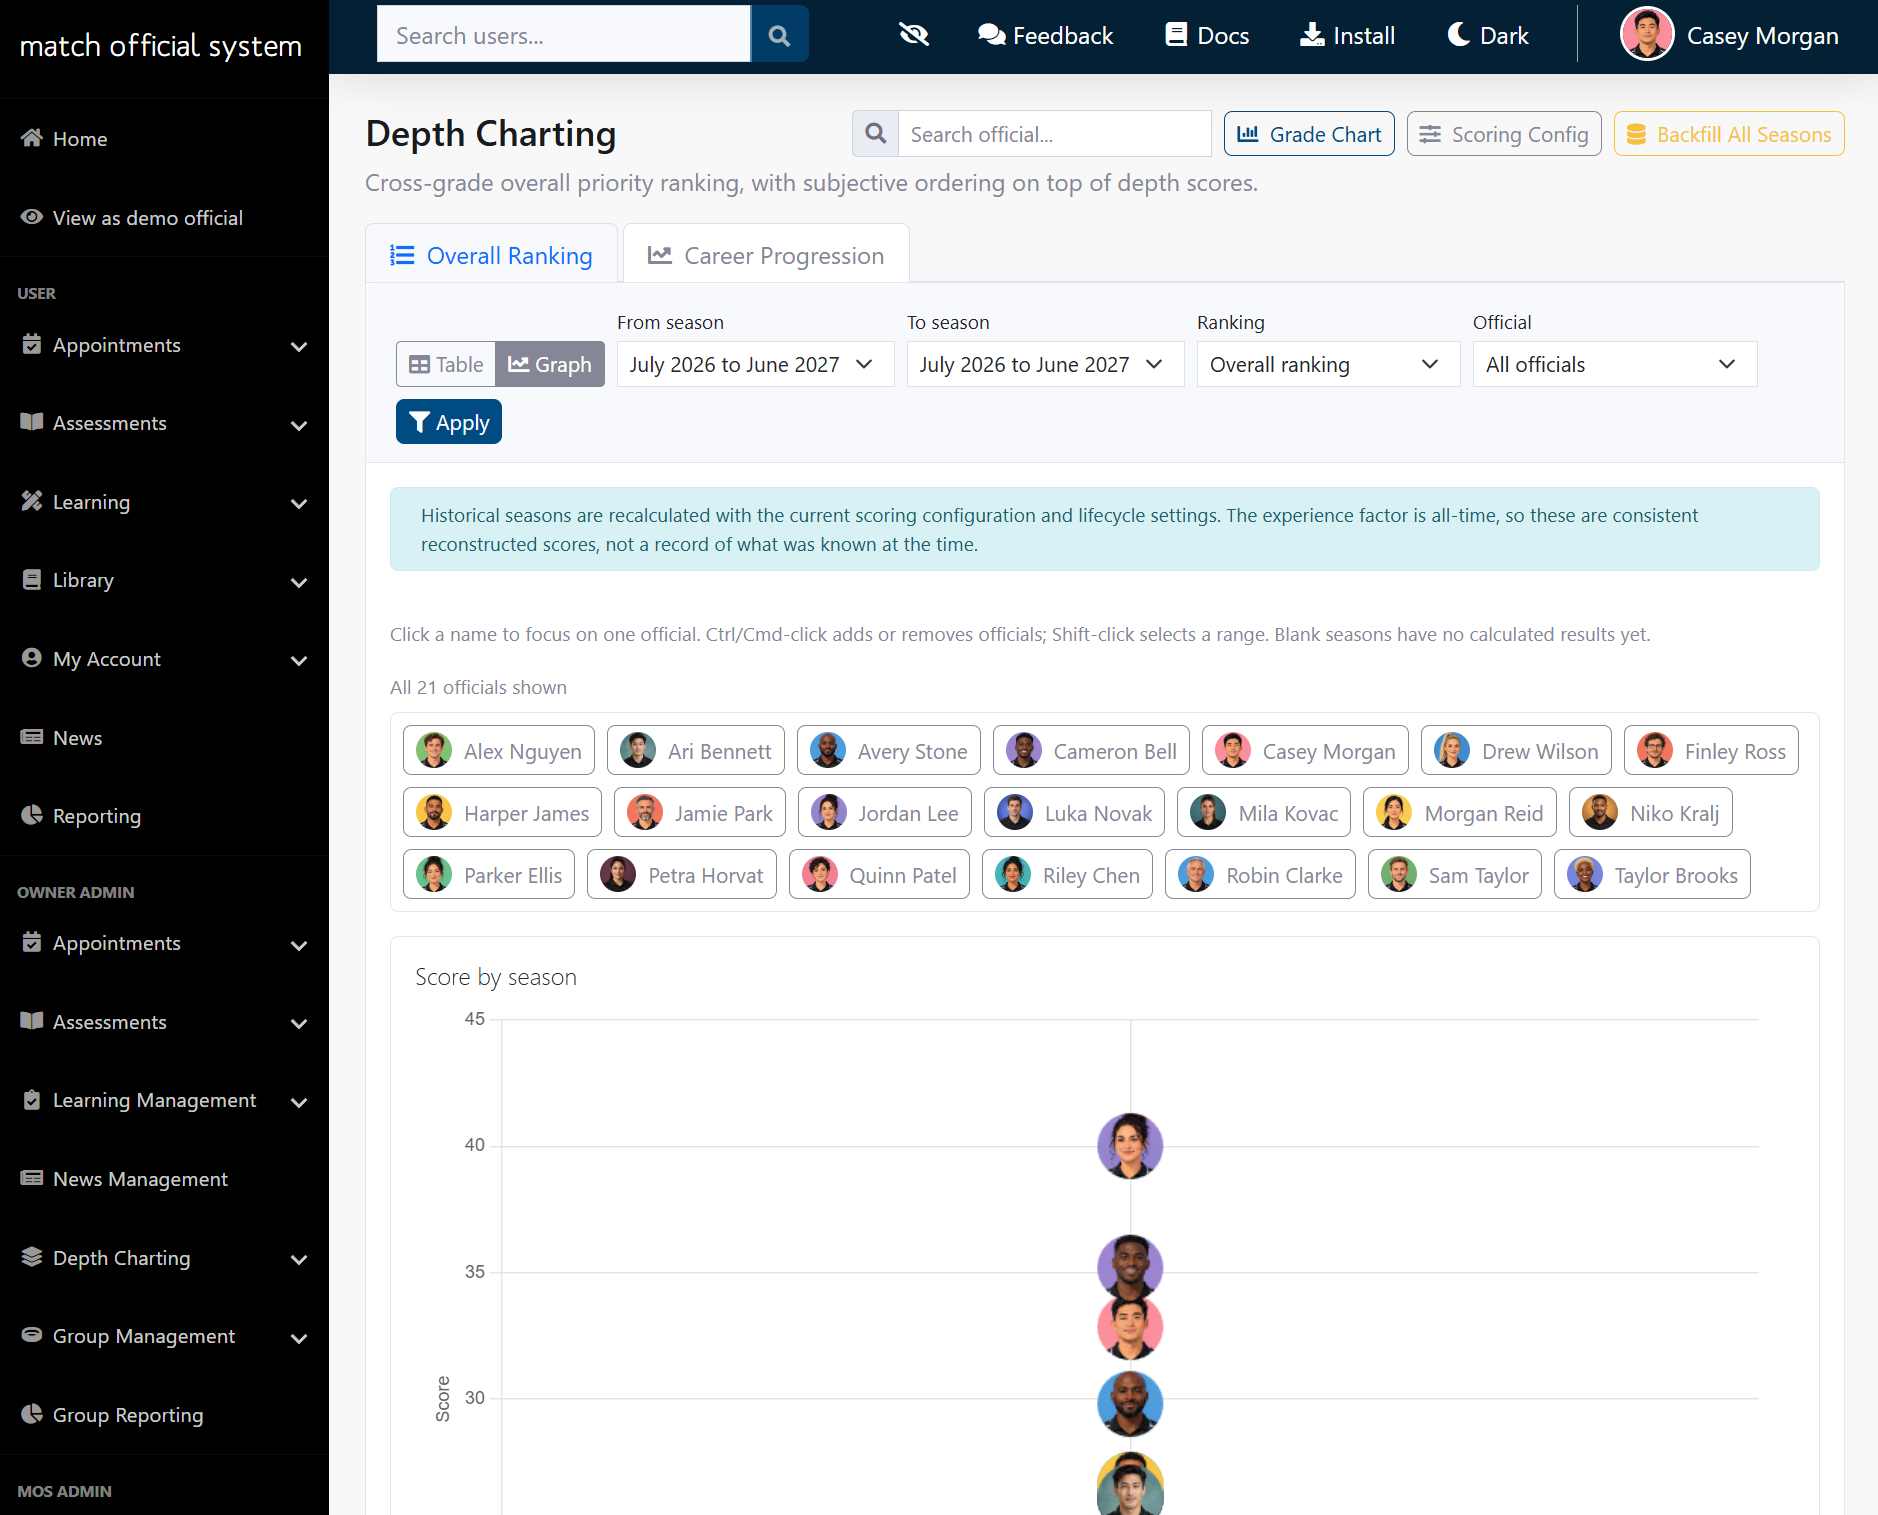Click the magnifier icon beside Search official
This screenshot has height=1515, width=1878.
(875, 134)
